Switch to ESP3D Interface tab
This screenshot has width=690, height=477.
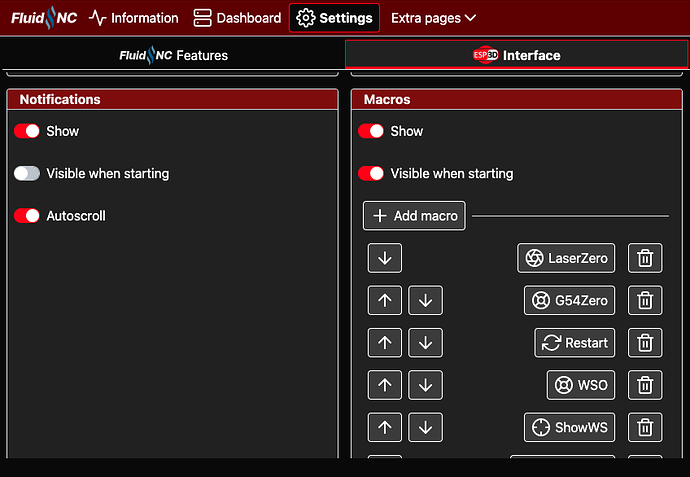[516, 55]
